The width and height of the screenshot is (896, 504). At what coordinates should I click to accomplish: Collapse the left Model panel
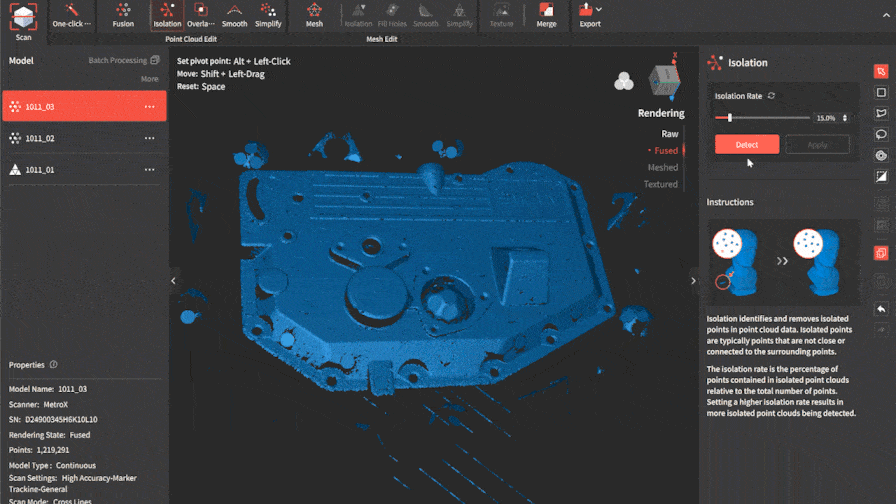(x=173, y=281)
